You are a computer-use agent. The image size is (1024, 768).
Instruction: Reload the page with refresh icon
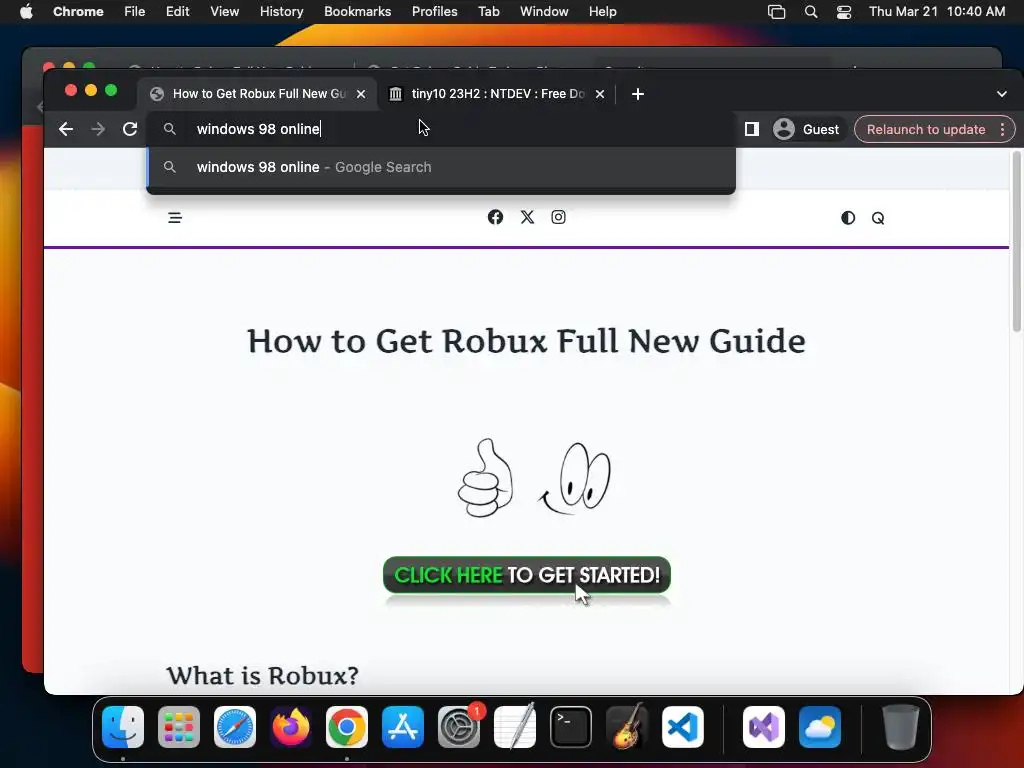click(x=130, y=129)
